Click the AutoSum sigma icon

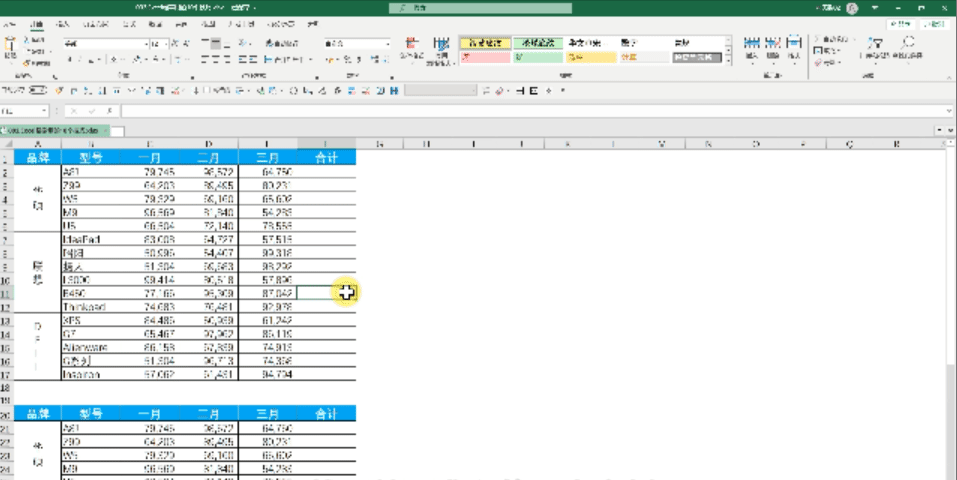point(818,39)
